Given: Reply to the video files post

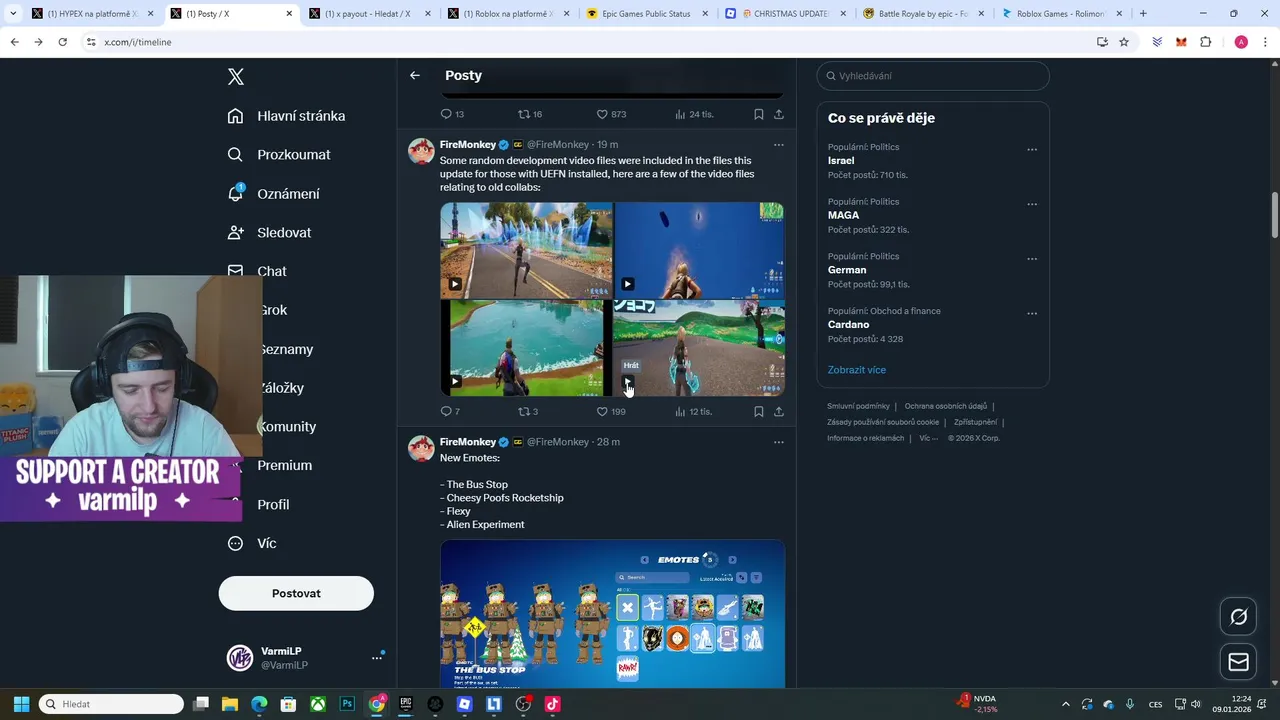Looking at the screenshot, I should 450,411.
